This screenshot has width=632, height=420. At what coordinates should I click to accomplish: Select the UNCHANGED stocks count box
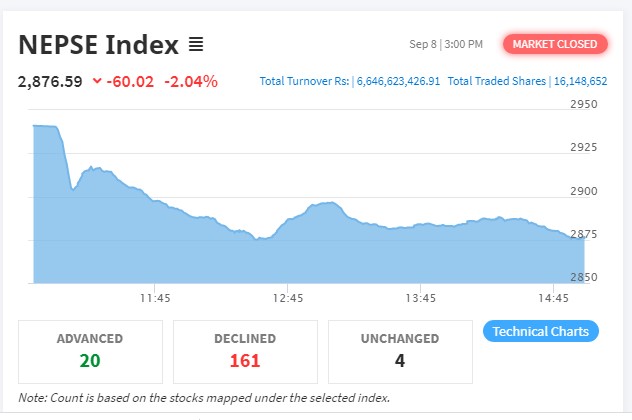(x=399, y=351)
